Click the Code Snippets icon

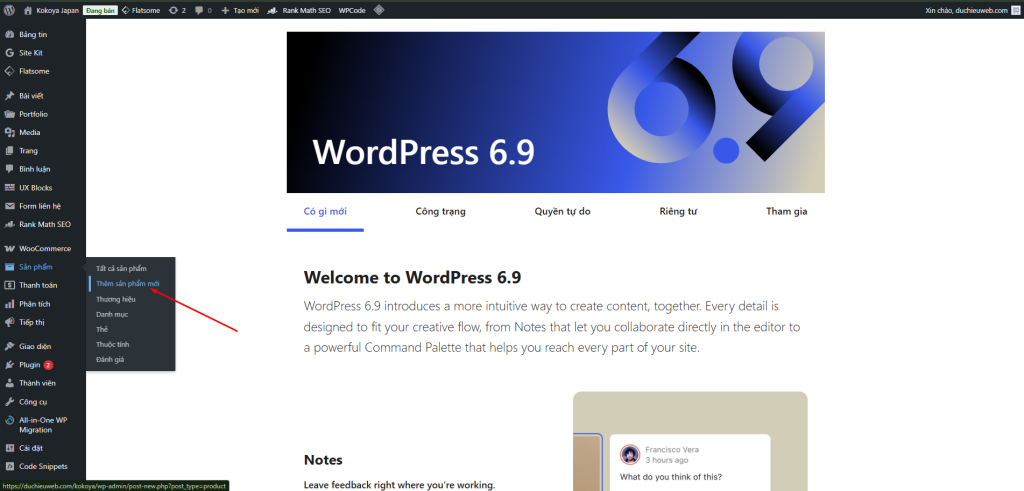pos(9,467)
